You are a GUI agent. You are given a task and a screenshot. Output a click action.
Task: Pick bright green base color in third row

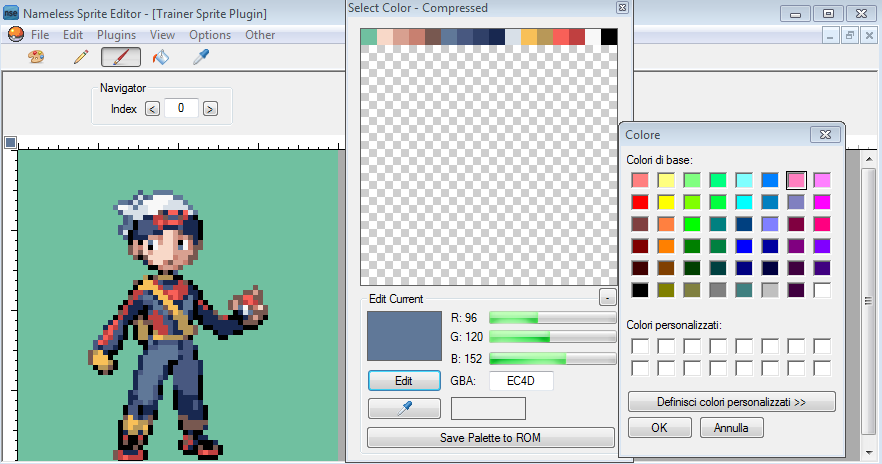[692, 224]
